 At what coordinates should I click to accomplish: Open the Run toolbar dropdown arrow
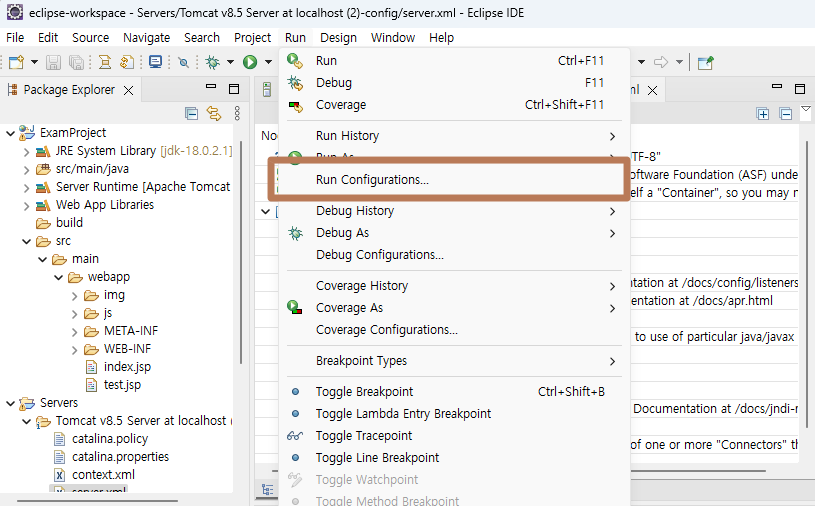tap(268, 62)
